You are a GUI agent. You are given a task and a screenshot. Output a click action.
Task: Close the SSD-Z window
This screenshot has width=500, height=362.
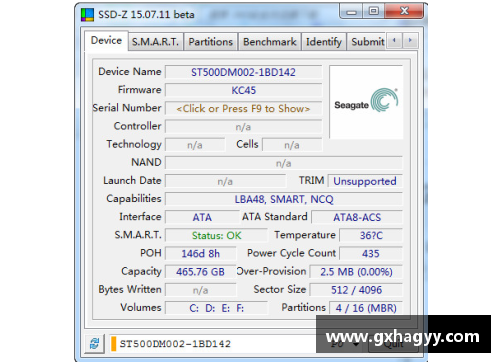click(x=404, y=11)
